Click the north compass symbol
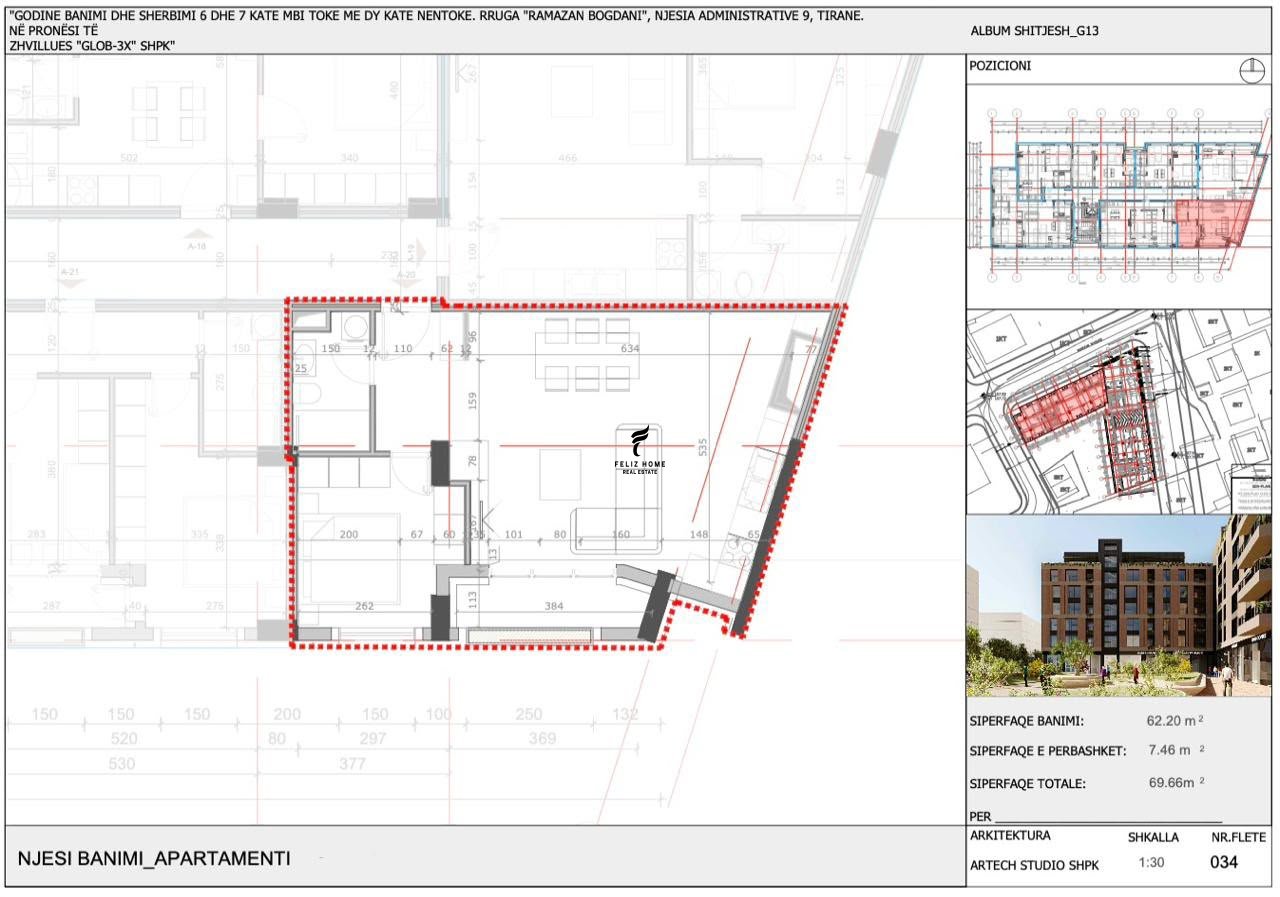Image resolution: width=1280 pixels, height=897 pixels. click(x=1250, y=70)
